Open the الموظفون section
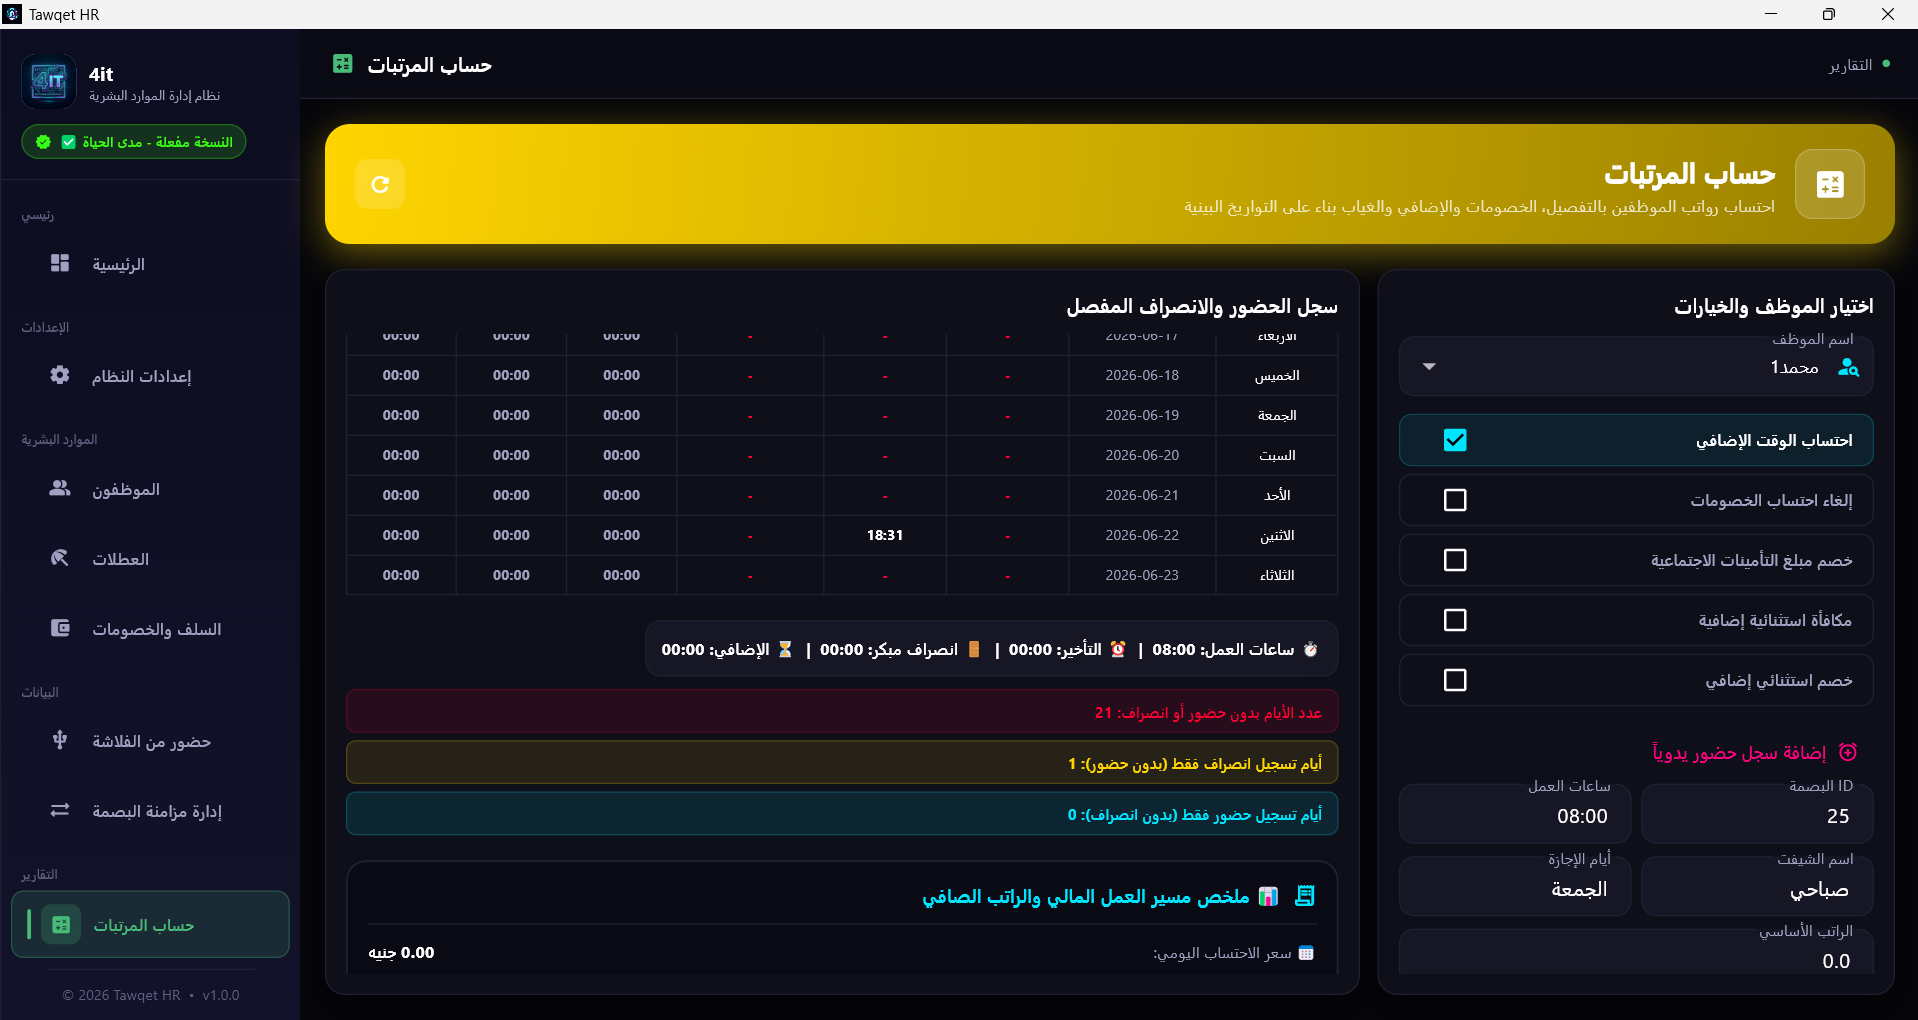Viewport: 1918px width, 1020px height. (x=150, y=489)
